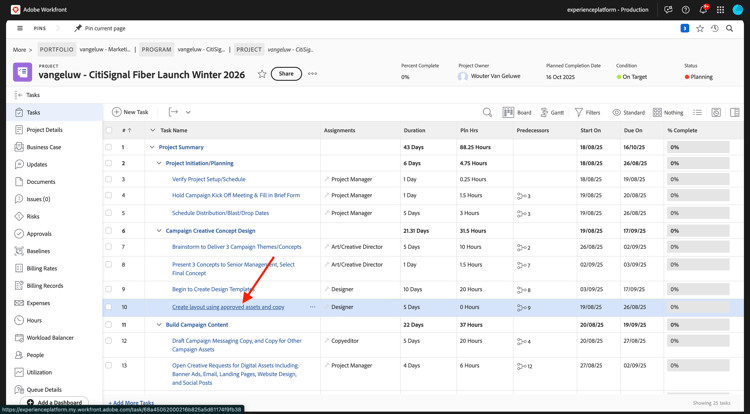Collapse the Project Initiation/Planning group
The image size is (750, 414).
(x=159, y=163)
